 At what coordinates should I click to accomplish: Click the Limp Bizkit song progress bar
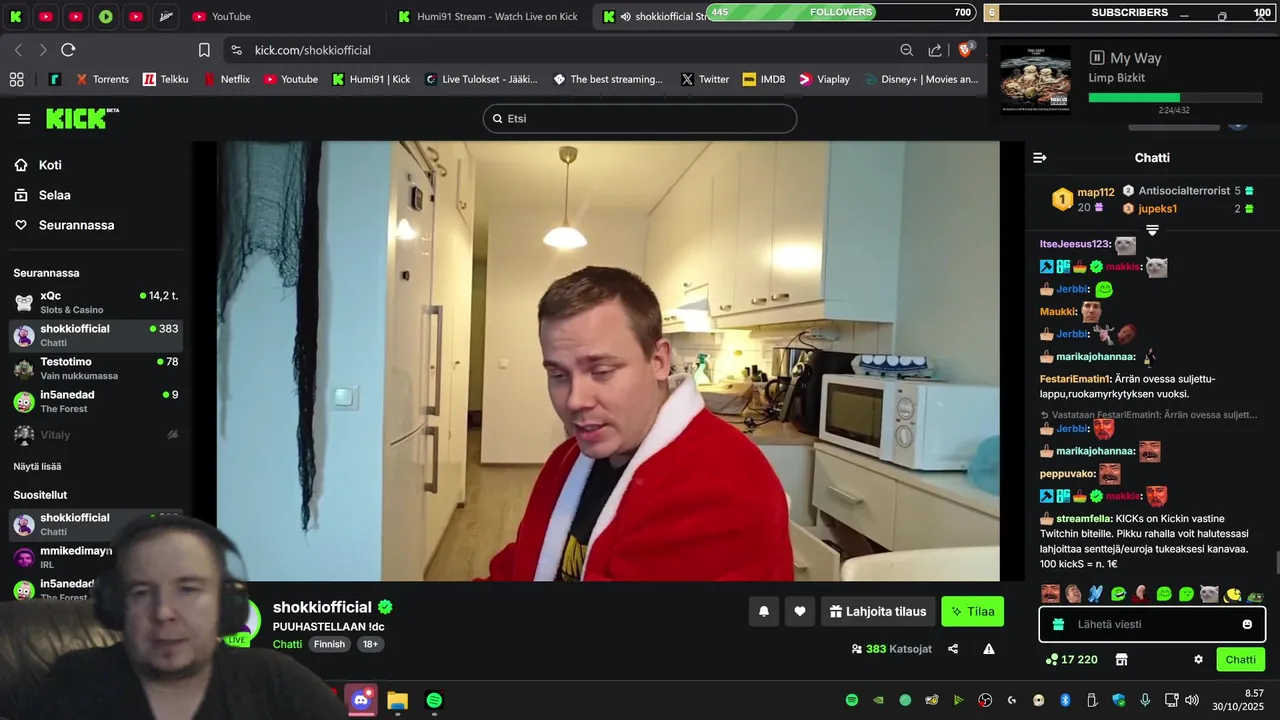click(x=1175, y=98)
